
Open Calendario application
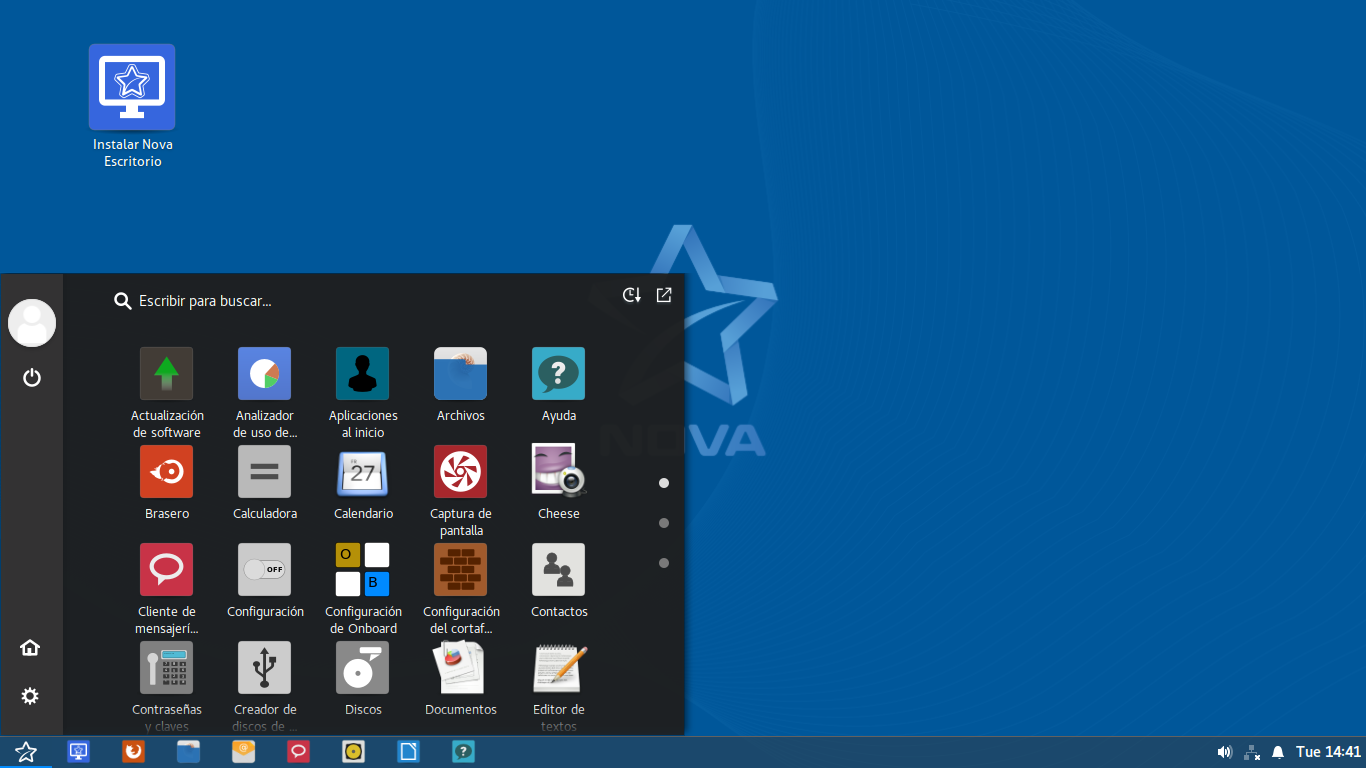362,472
